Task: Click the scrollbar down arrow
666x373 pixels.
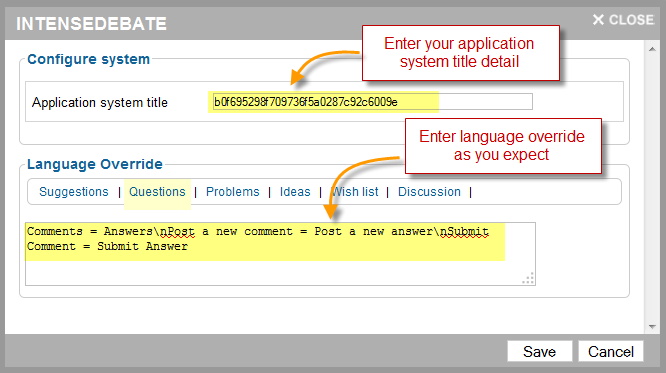Action: click(x=652, y=327)
